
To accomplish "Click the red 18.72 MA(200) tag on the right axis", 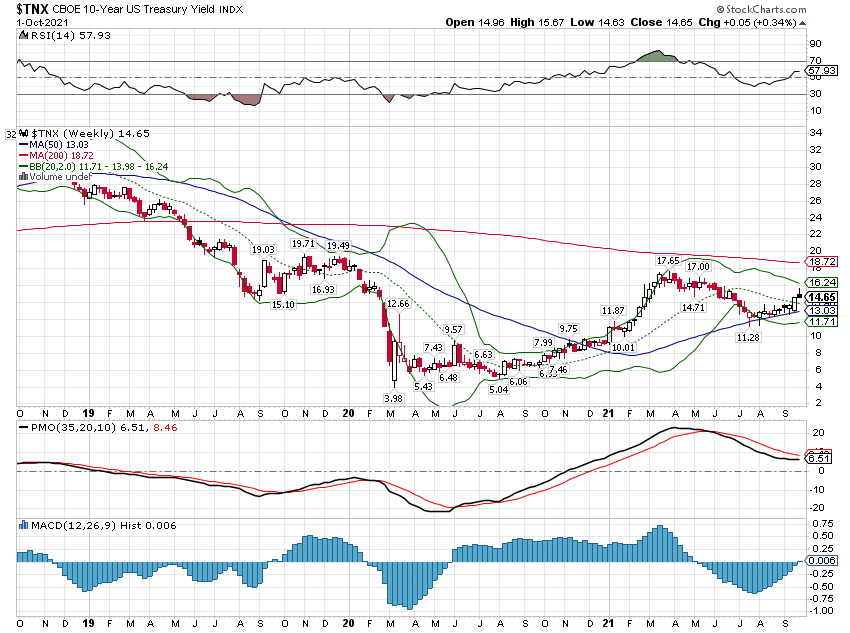I will point(822,262).
